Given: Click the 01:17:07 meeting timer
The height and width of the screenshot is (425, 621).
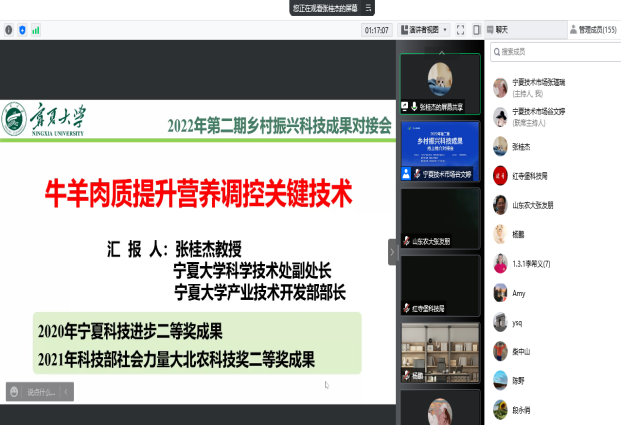Looking at the screenshot, I should [x=376, y=30].
